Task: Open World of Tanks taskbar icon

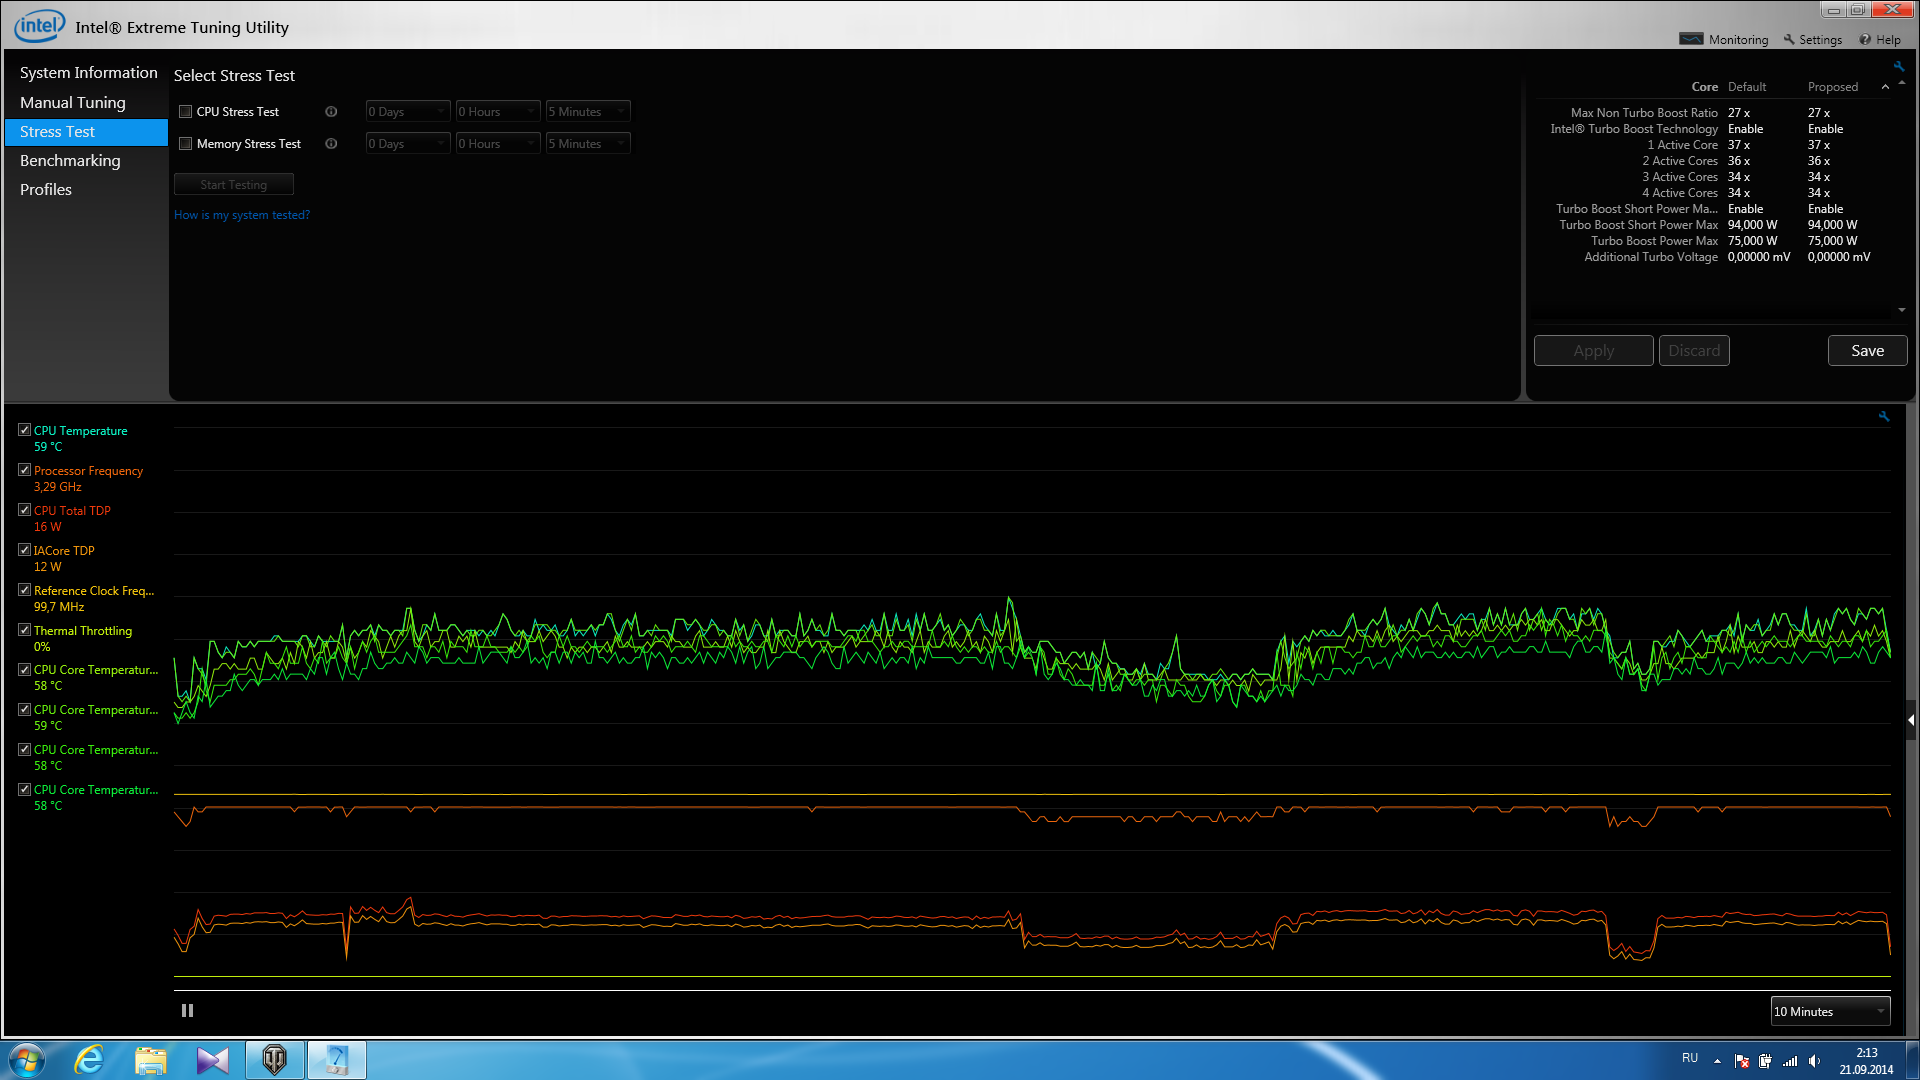Action: point(274,1060)
